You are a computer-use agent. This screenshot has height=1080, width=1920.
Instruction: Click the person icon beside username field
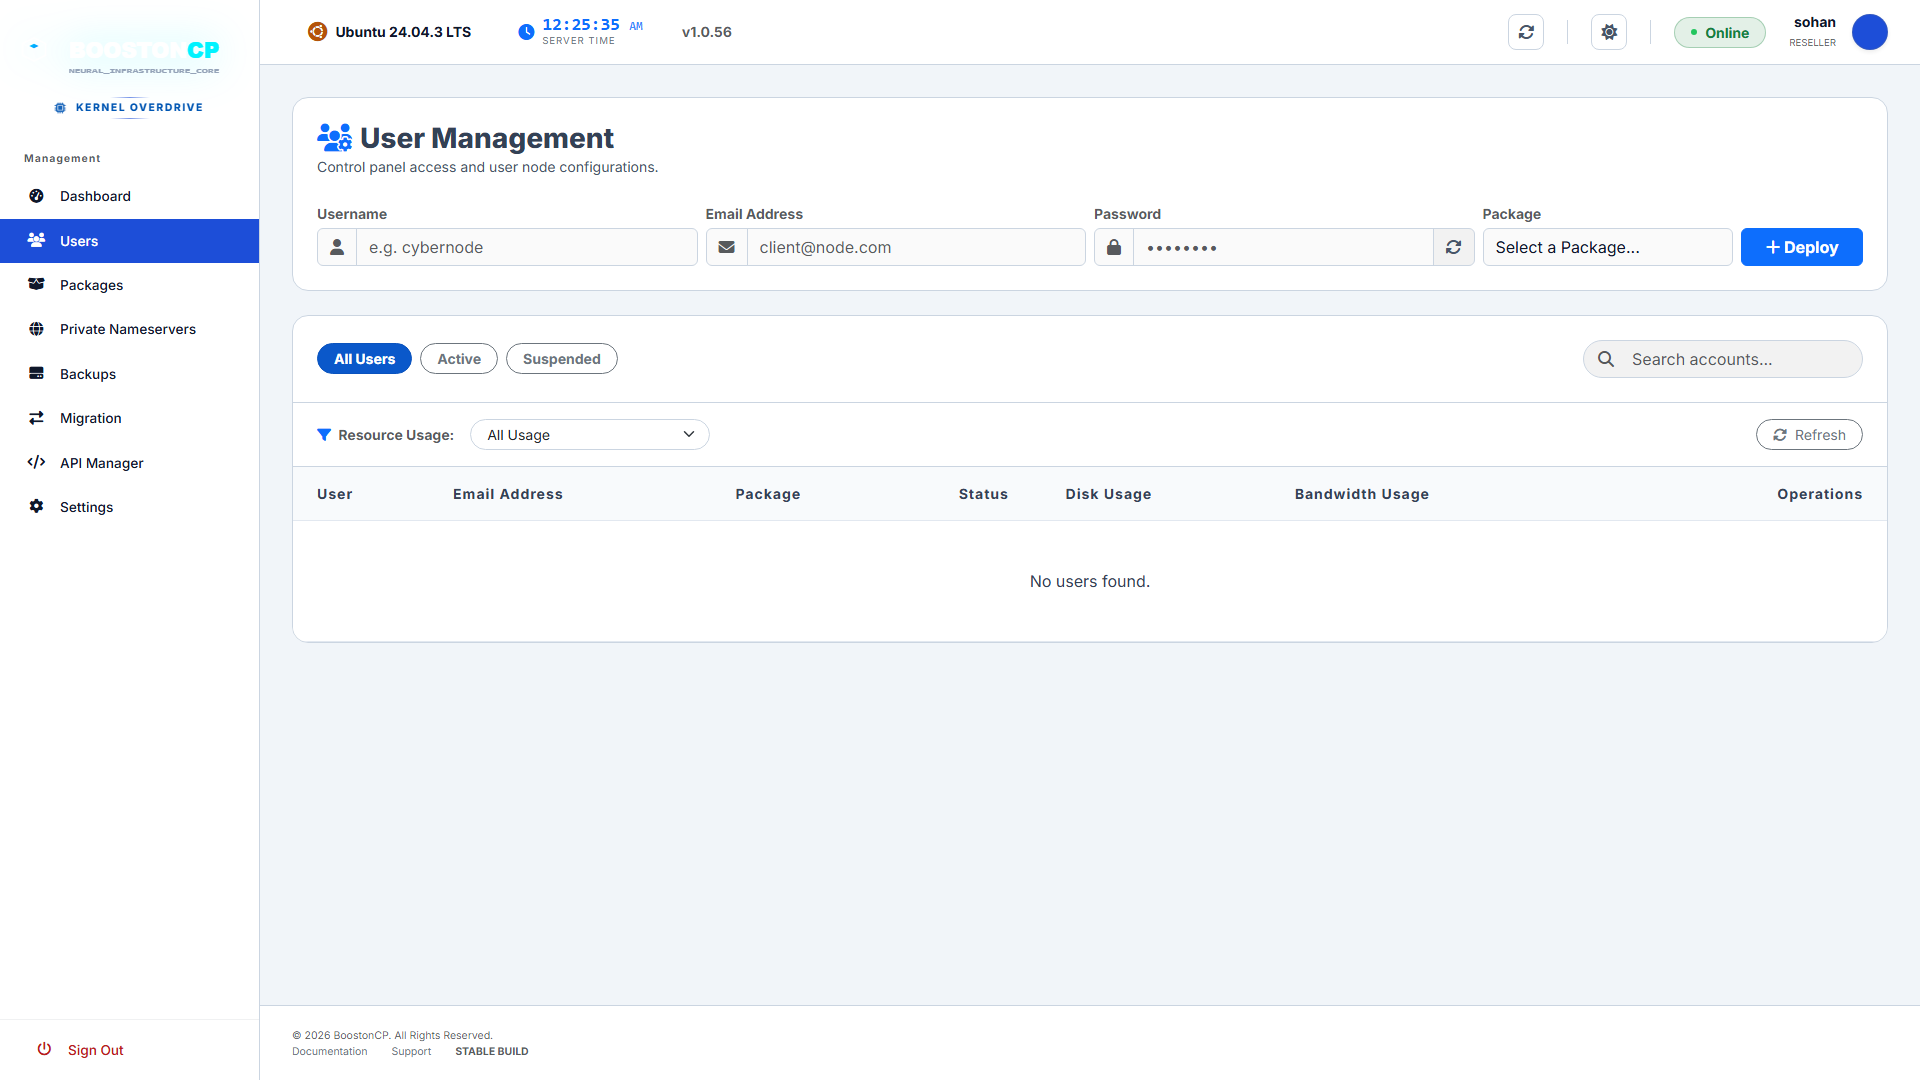tap(337, 247)
